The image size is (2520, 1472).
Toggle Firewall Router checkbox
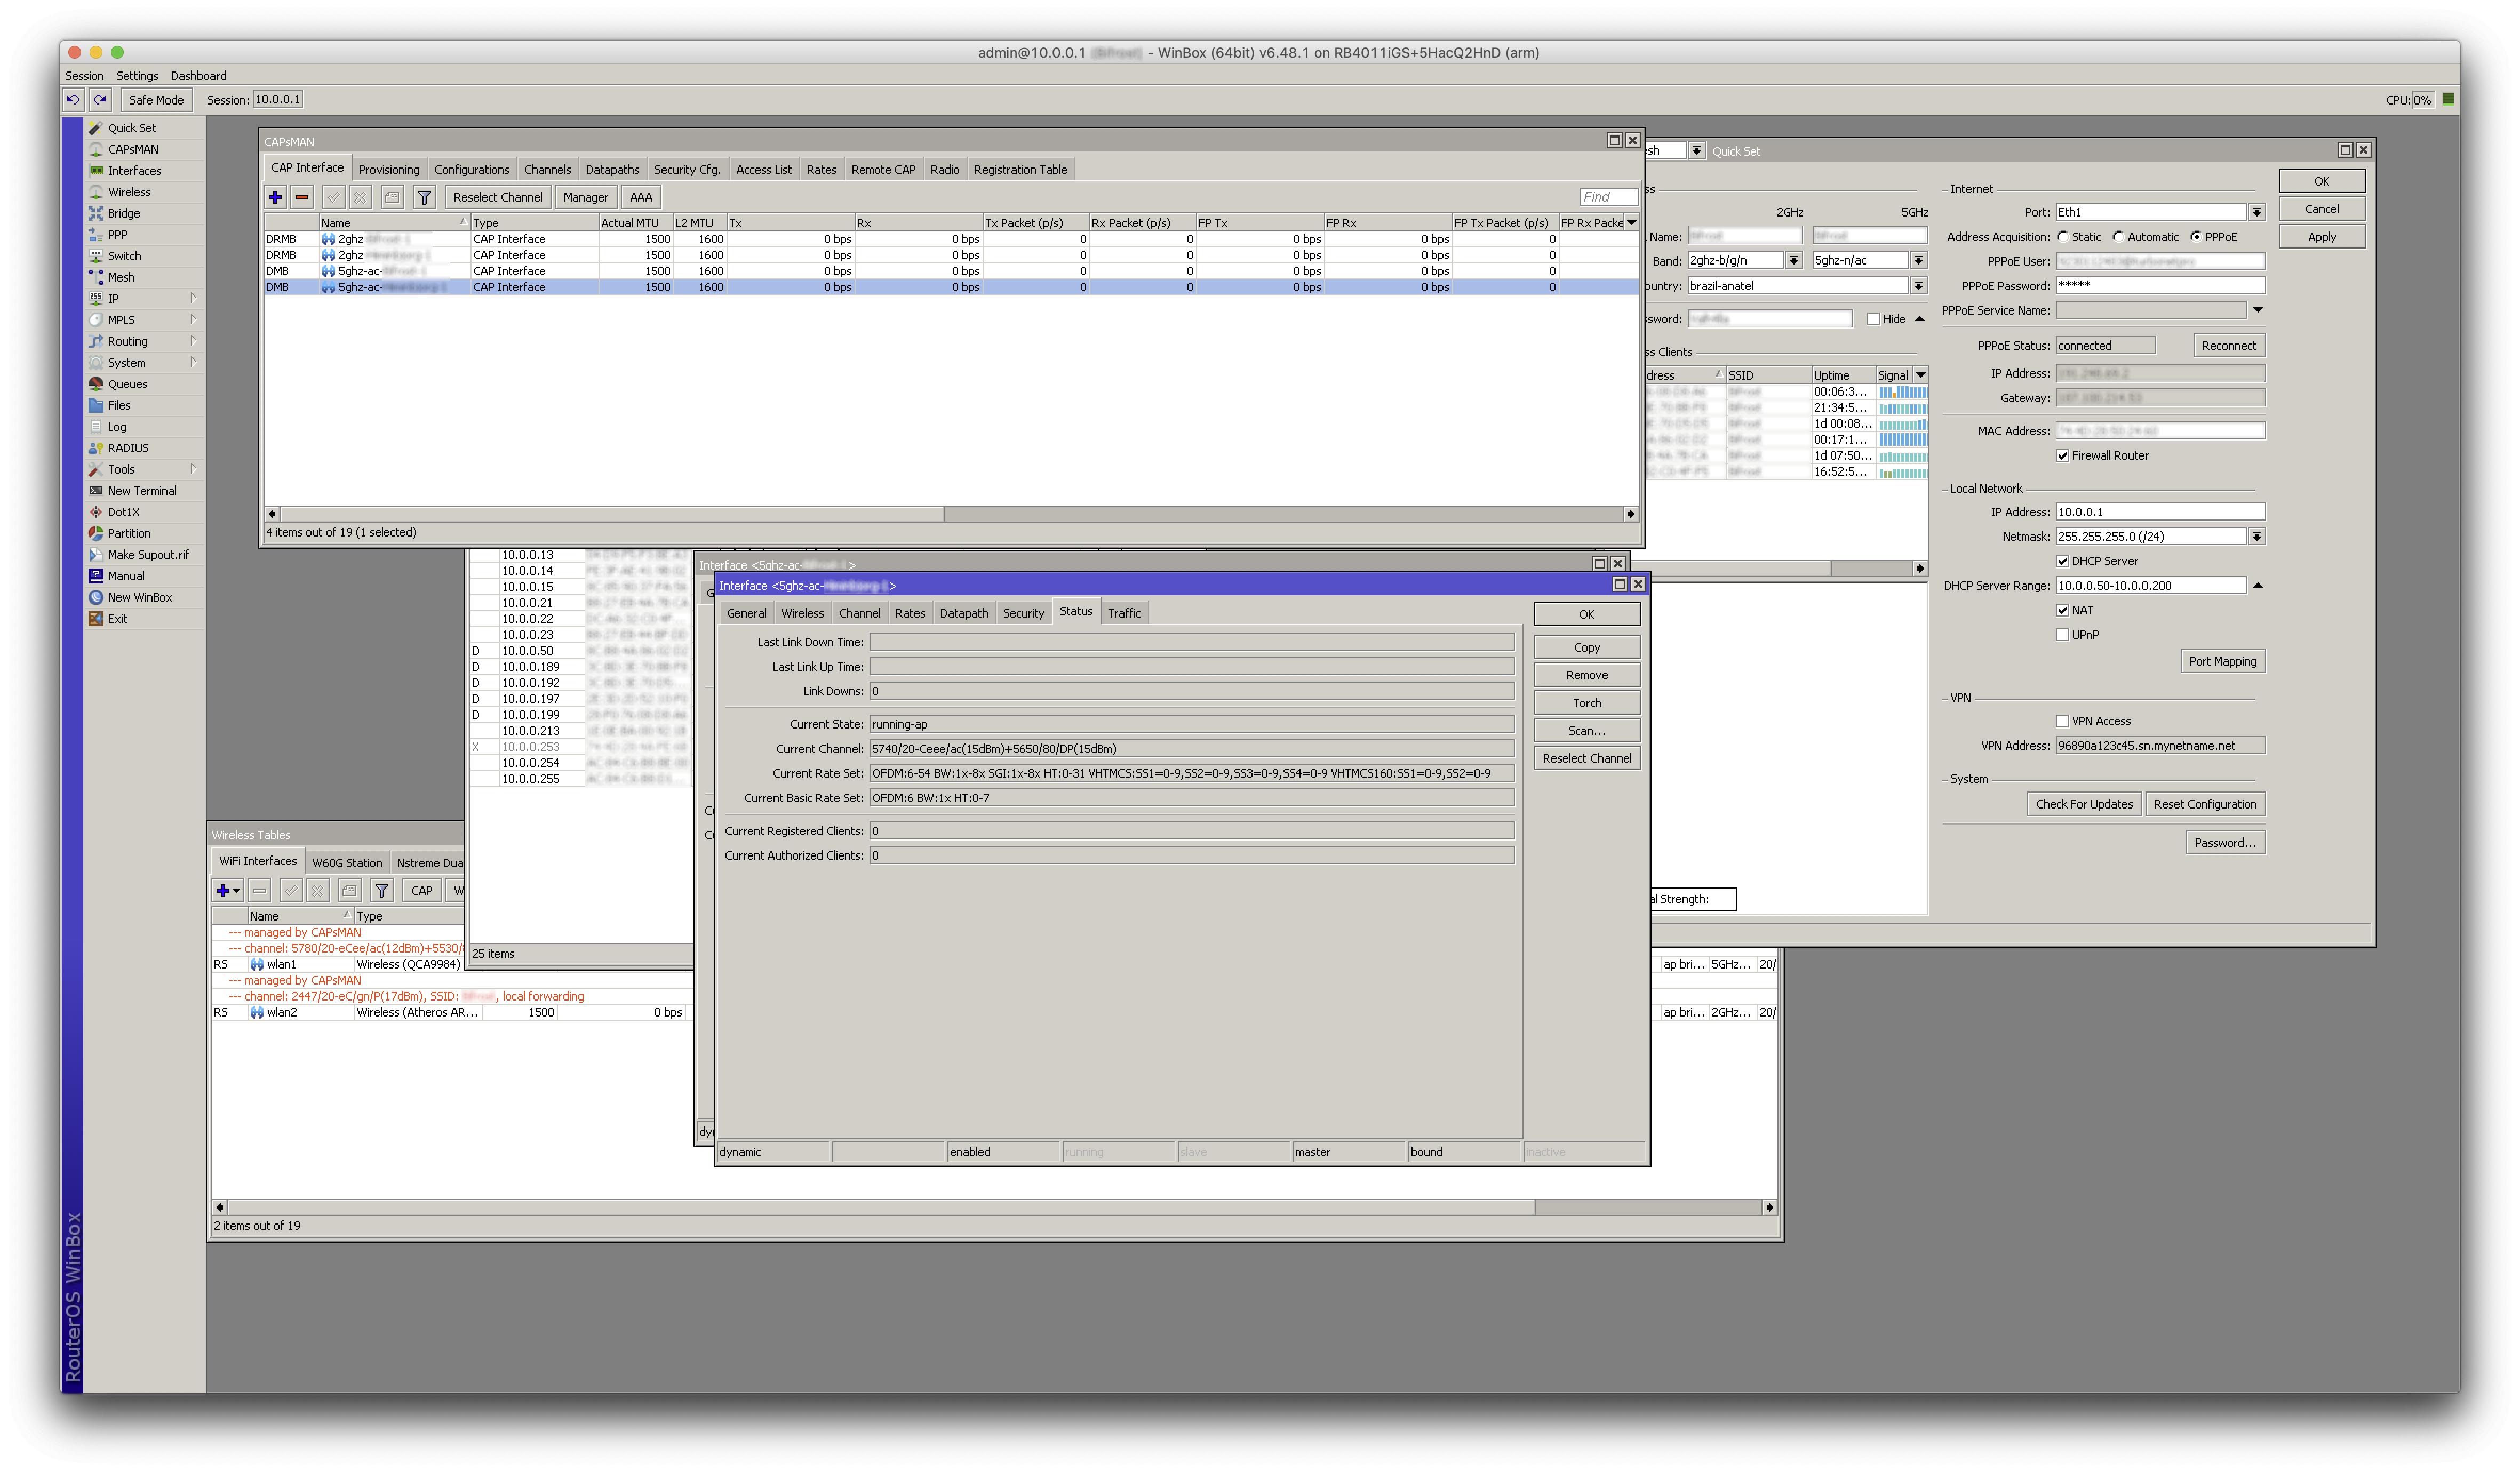[x=2062, y=456]
